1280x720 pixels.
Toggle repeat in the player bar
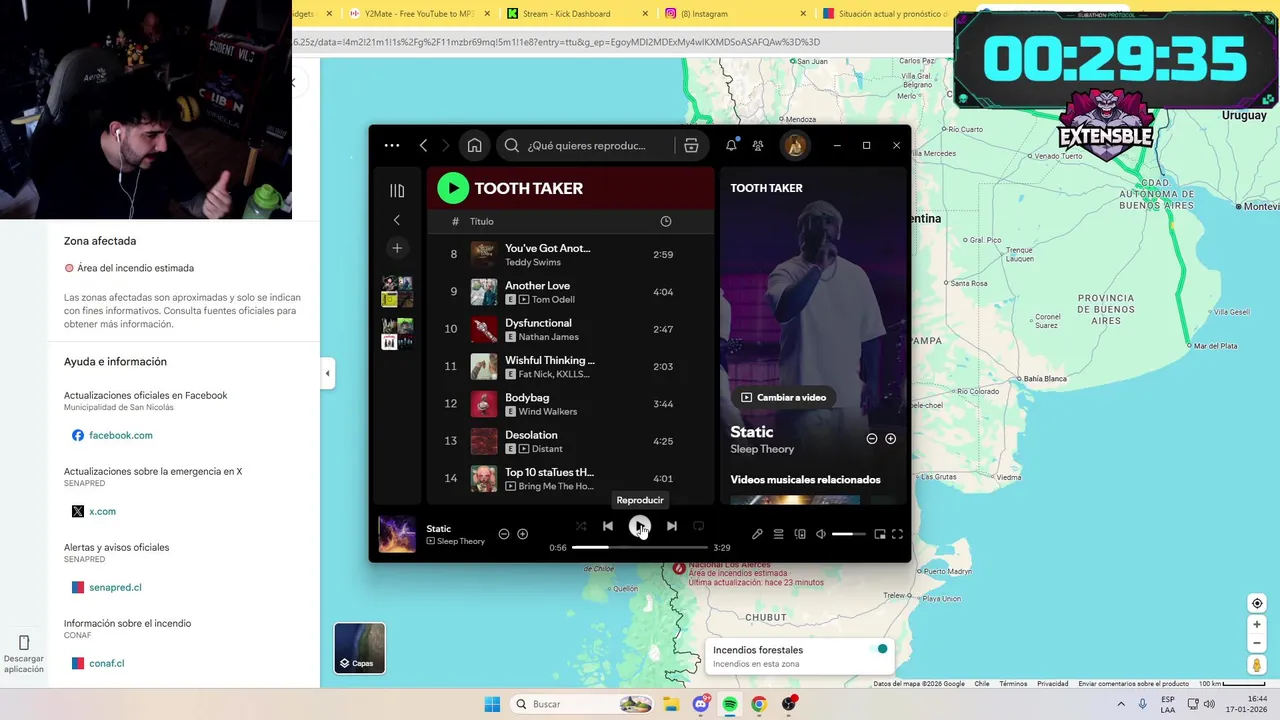tap(699, 526)
